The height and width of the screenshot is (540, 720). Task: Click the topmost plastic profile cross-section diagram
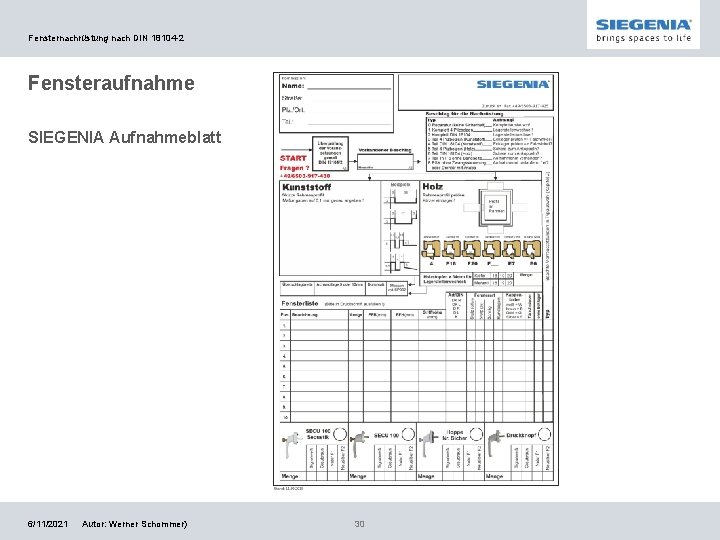click(x=400, y=197)
